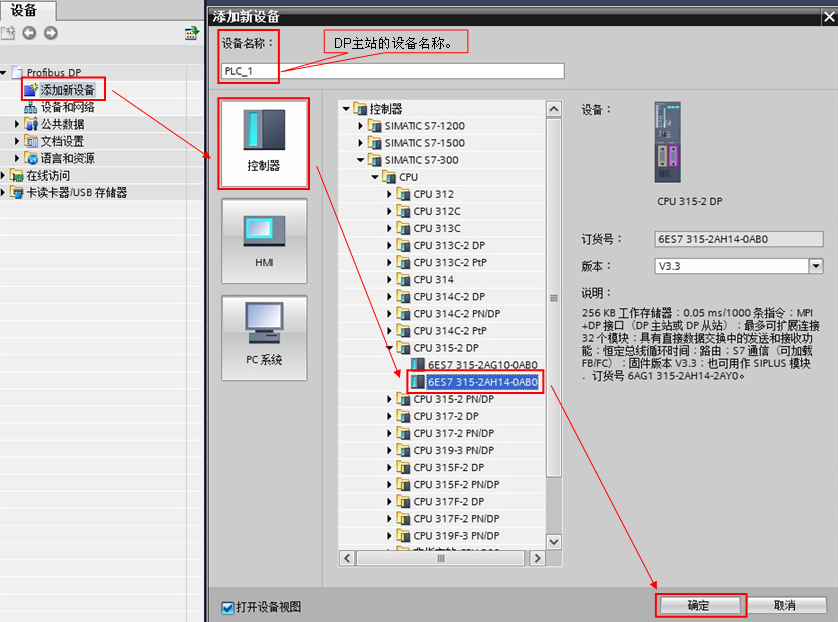Open the 版本 V3.3 dropdown

(816, 266)
